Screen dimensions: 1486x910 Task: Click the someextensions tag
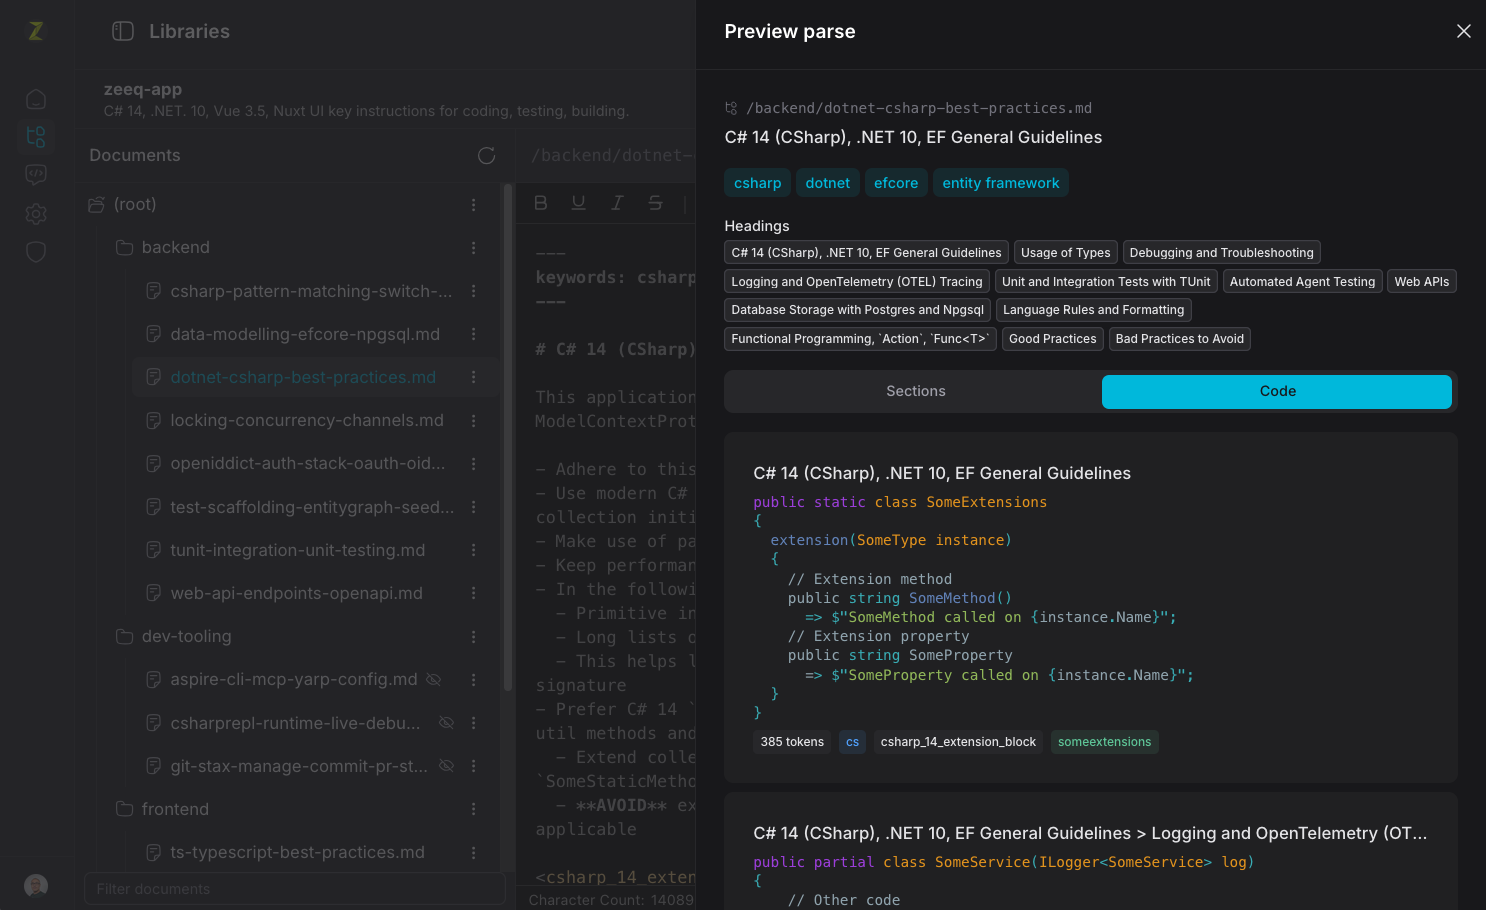(1104, 742)
